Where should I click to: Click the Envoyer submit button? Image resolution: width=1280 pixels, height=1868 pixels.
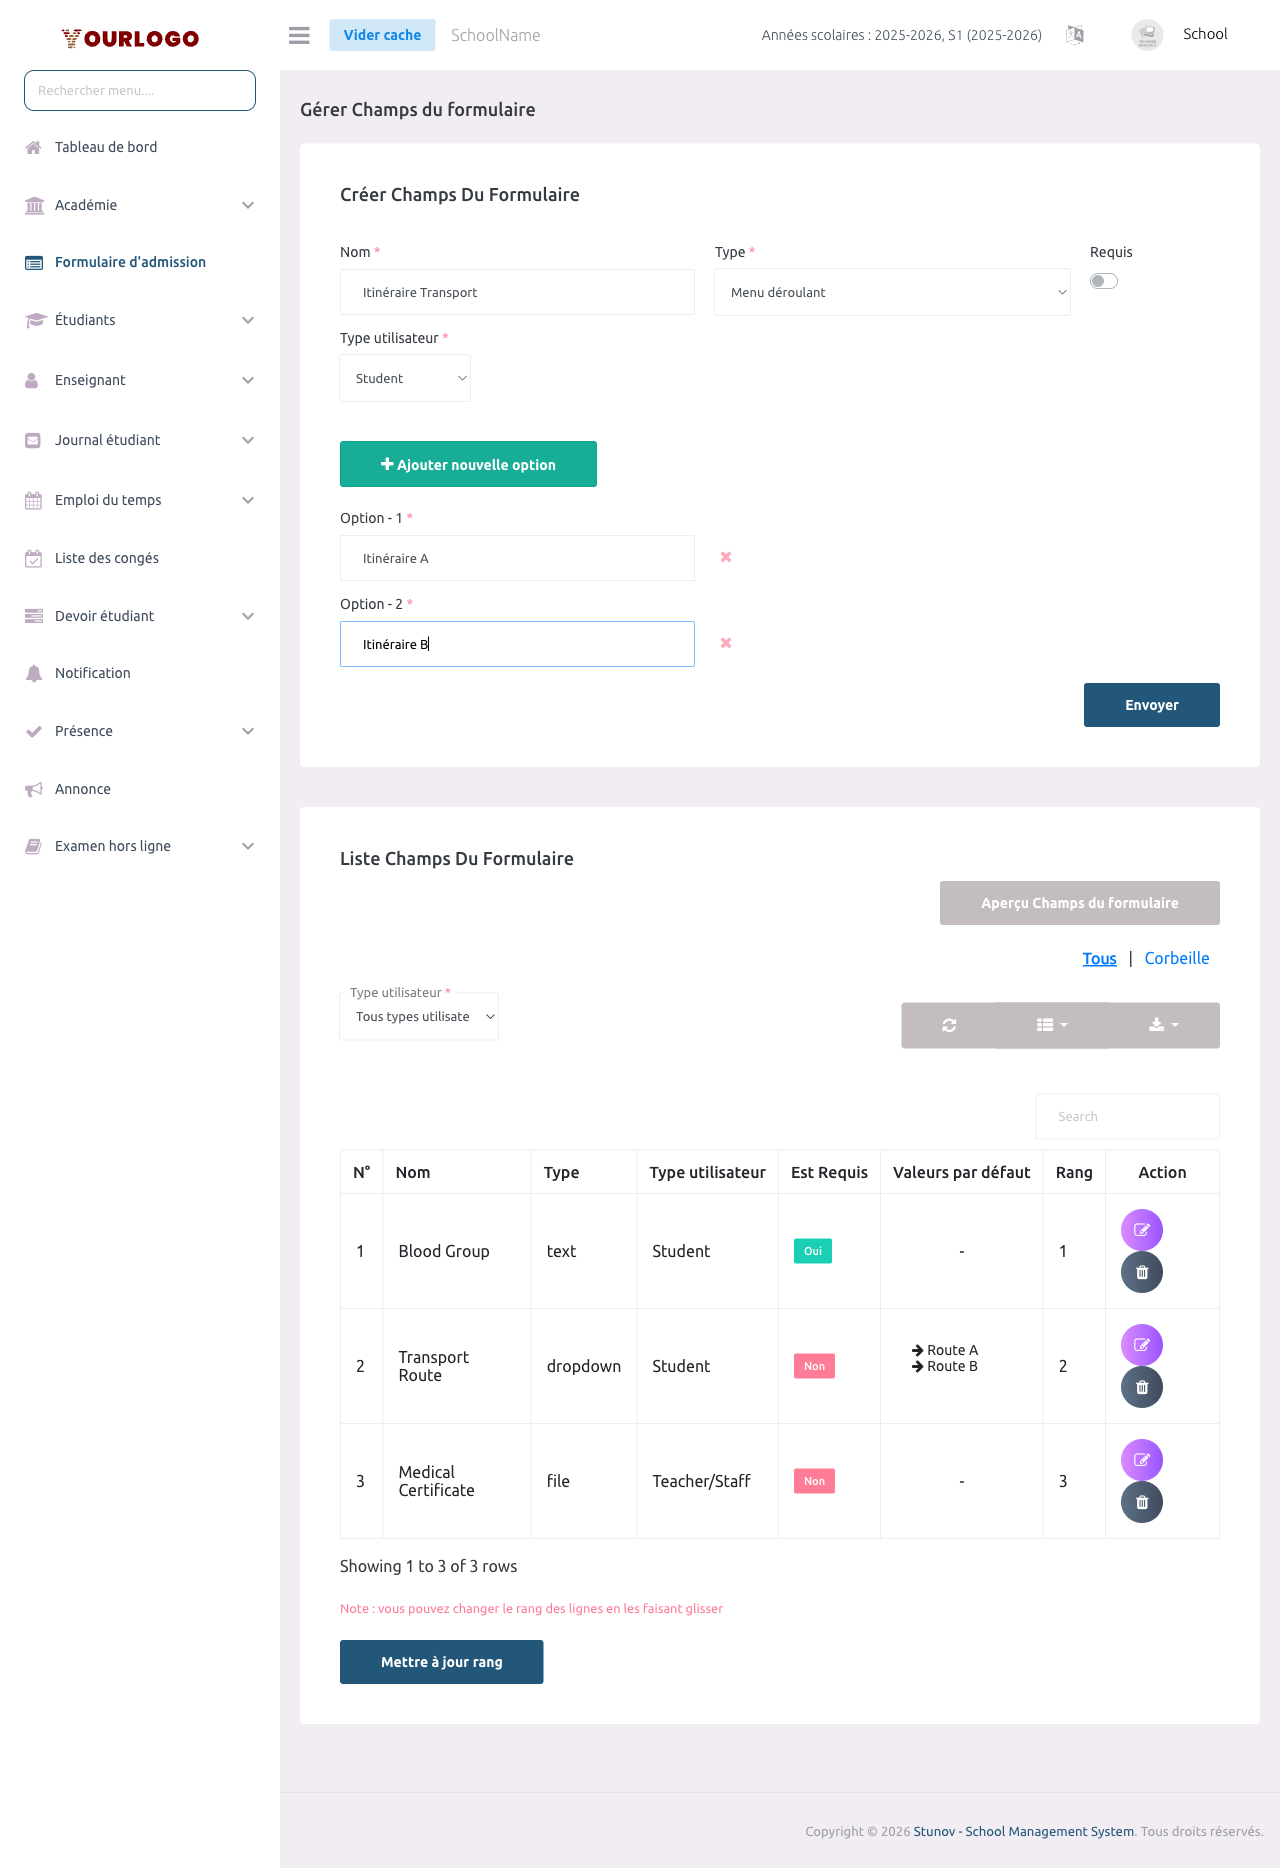pyautogui.click(x=1151, y=705)
